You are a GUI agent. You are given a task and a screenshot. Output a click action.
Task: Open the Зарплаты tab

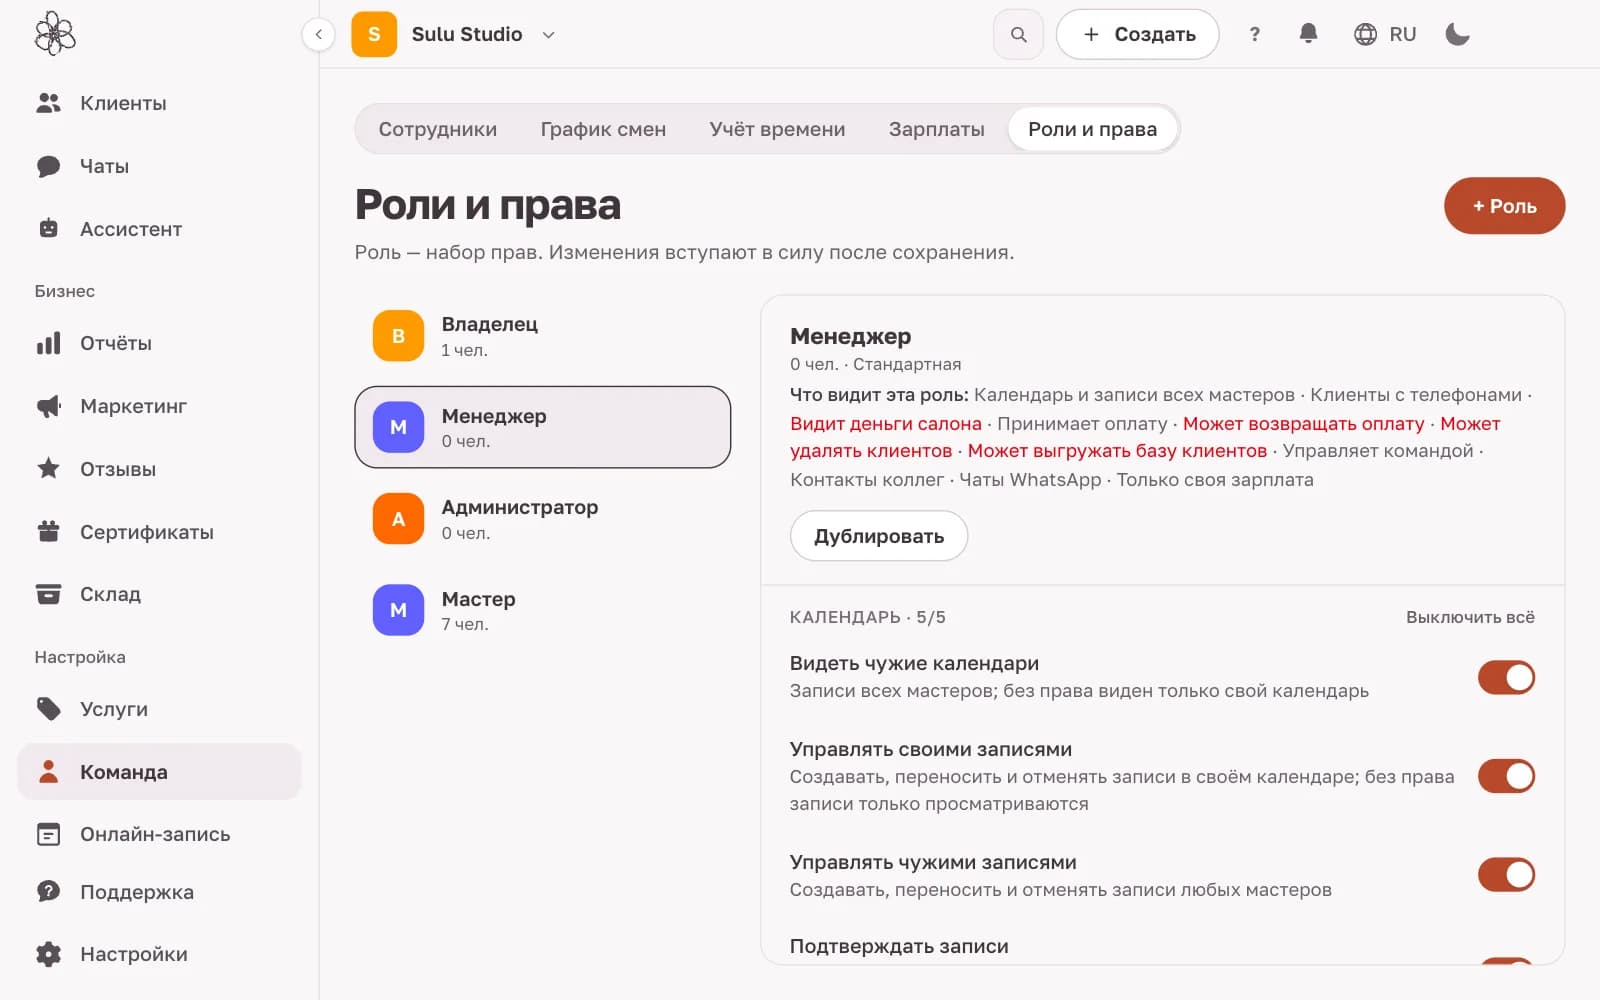click(x=936, y=129)
